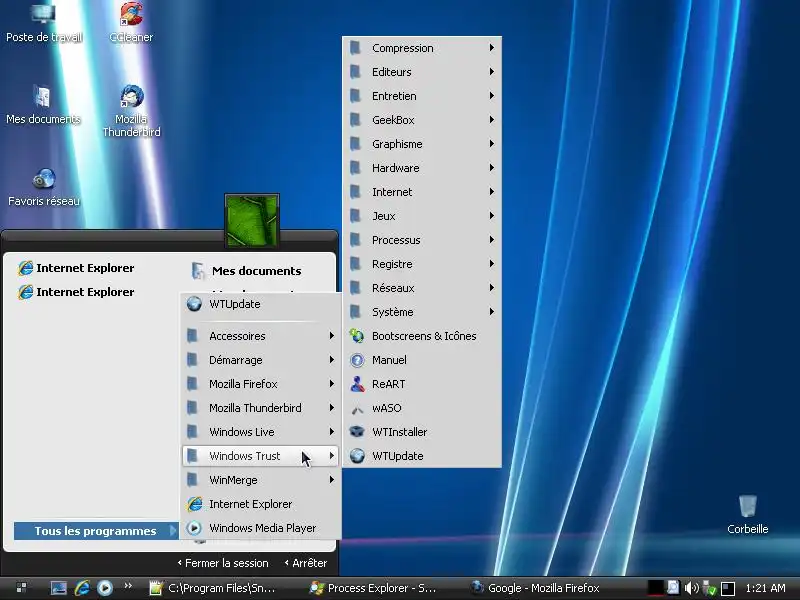This screenshot has width=800, height=600.
Task: Open the Poste de travail desktop icon
Action: (43, 23)
